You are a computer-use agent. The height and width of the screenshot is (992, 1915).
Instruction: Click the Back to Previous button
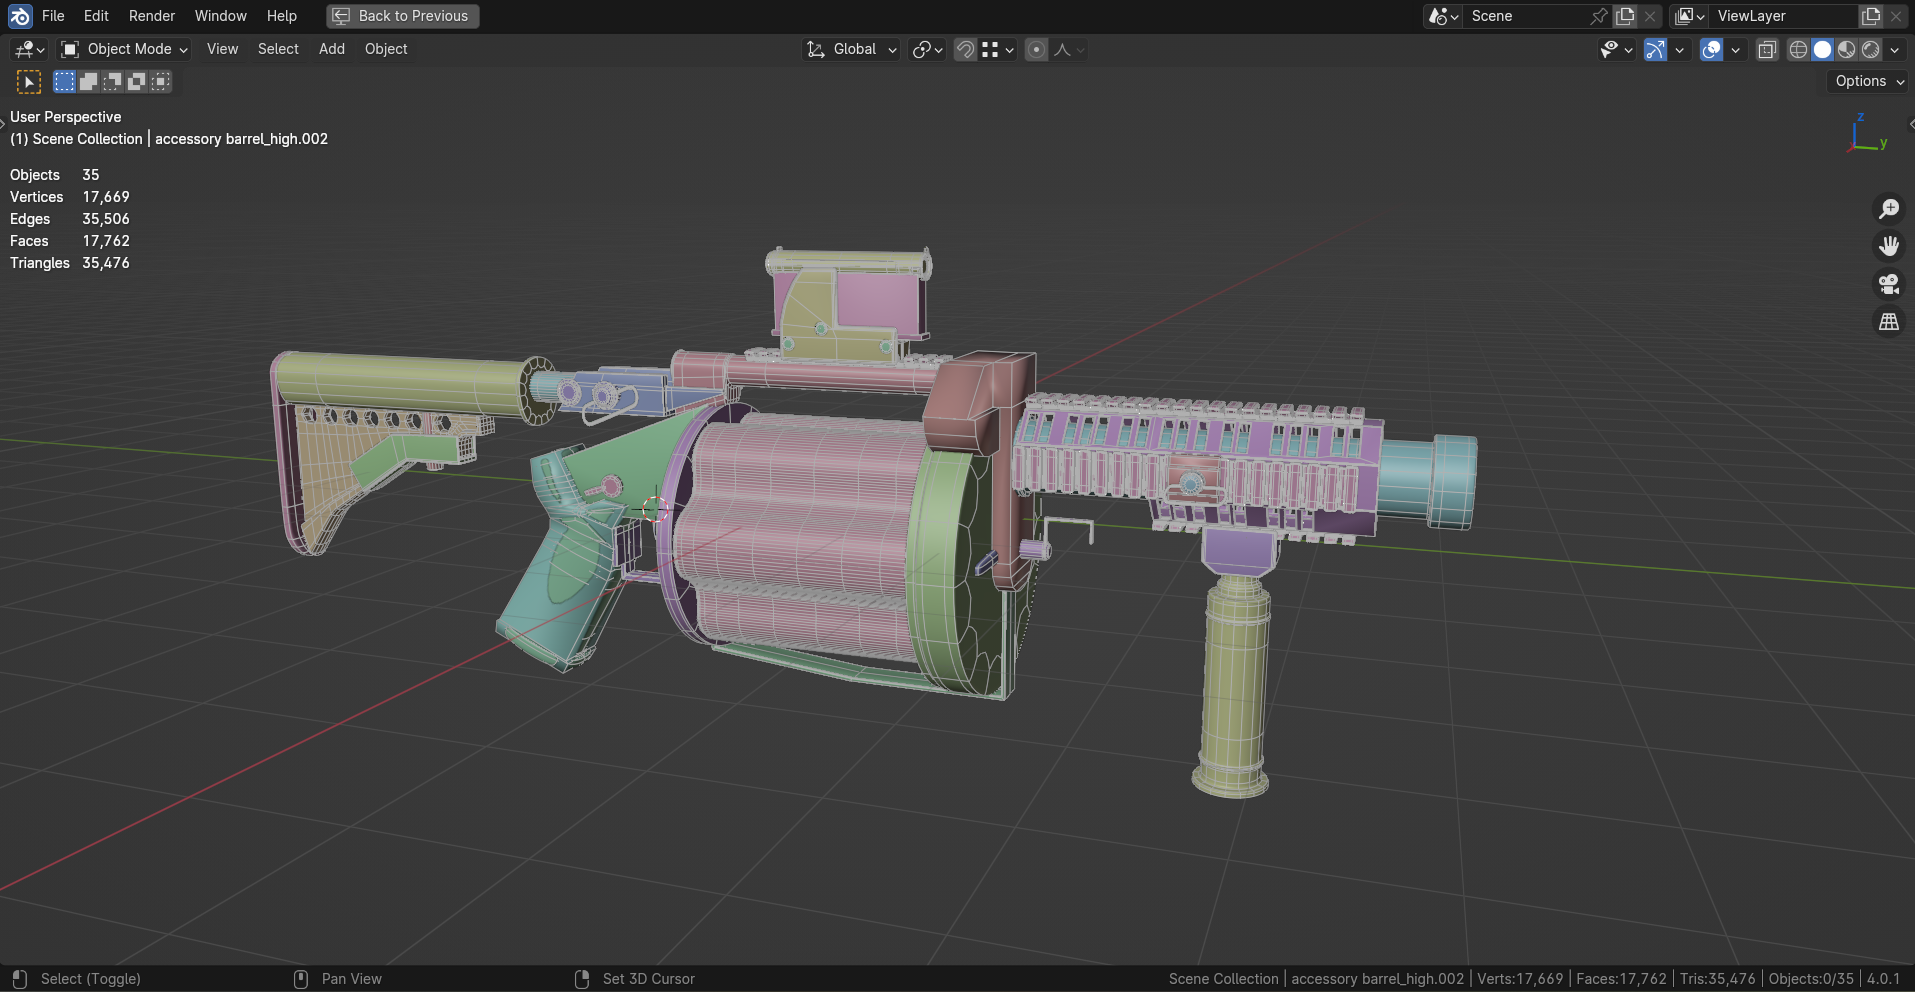pyautogui.click(x=402, y=16)
